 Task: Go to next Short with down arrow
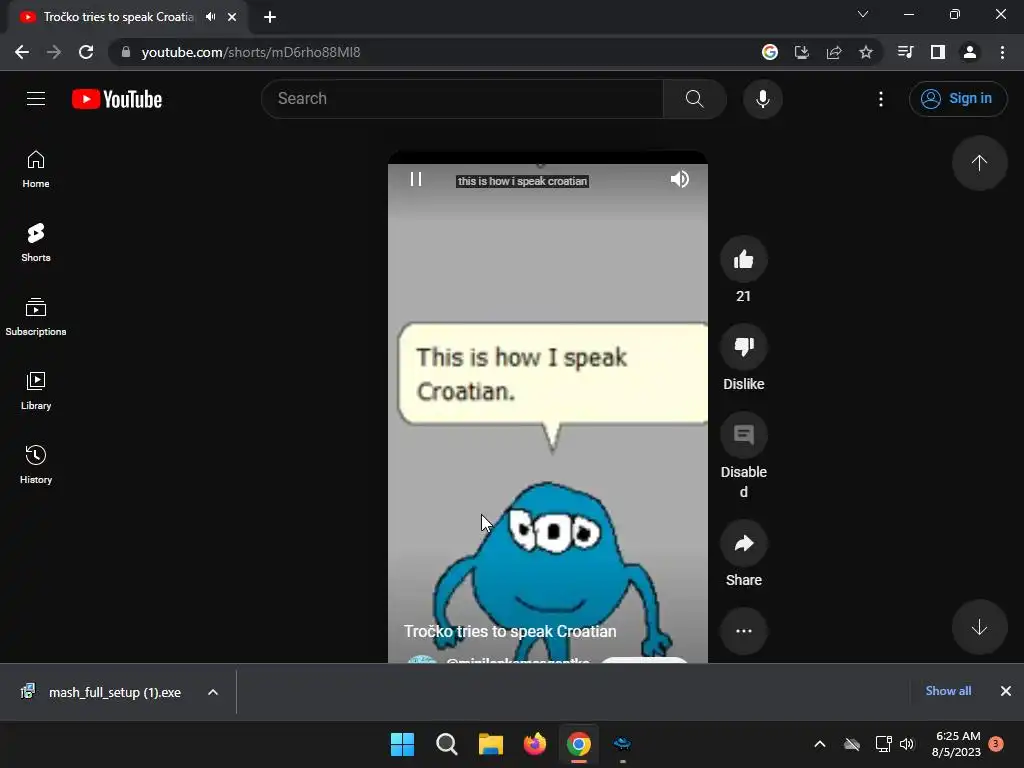click(979, 627)
